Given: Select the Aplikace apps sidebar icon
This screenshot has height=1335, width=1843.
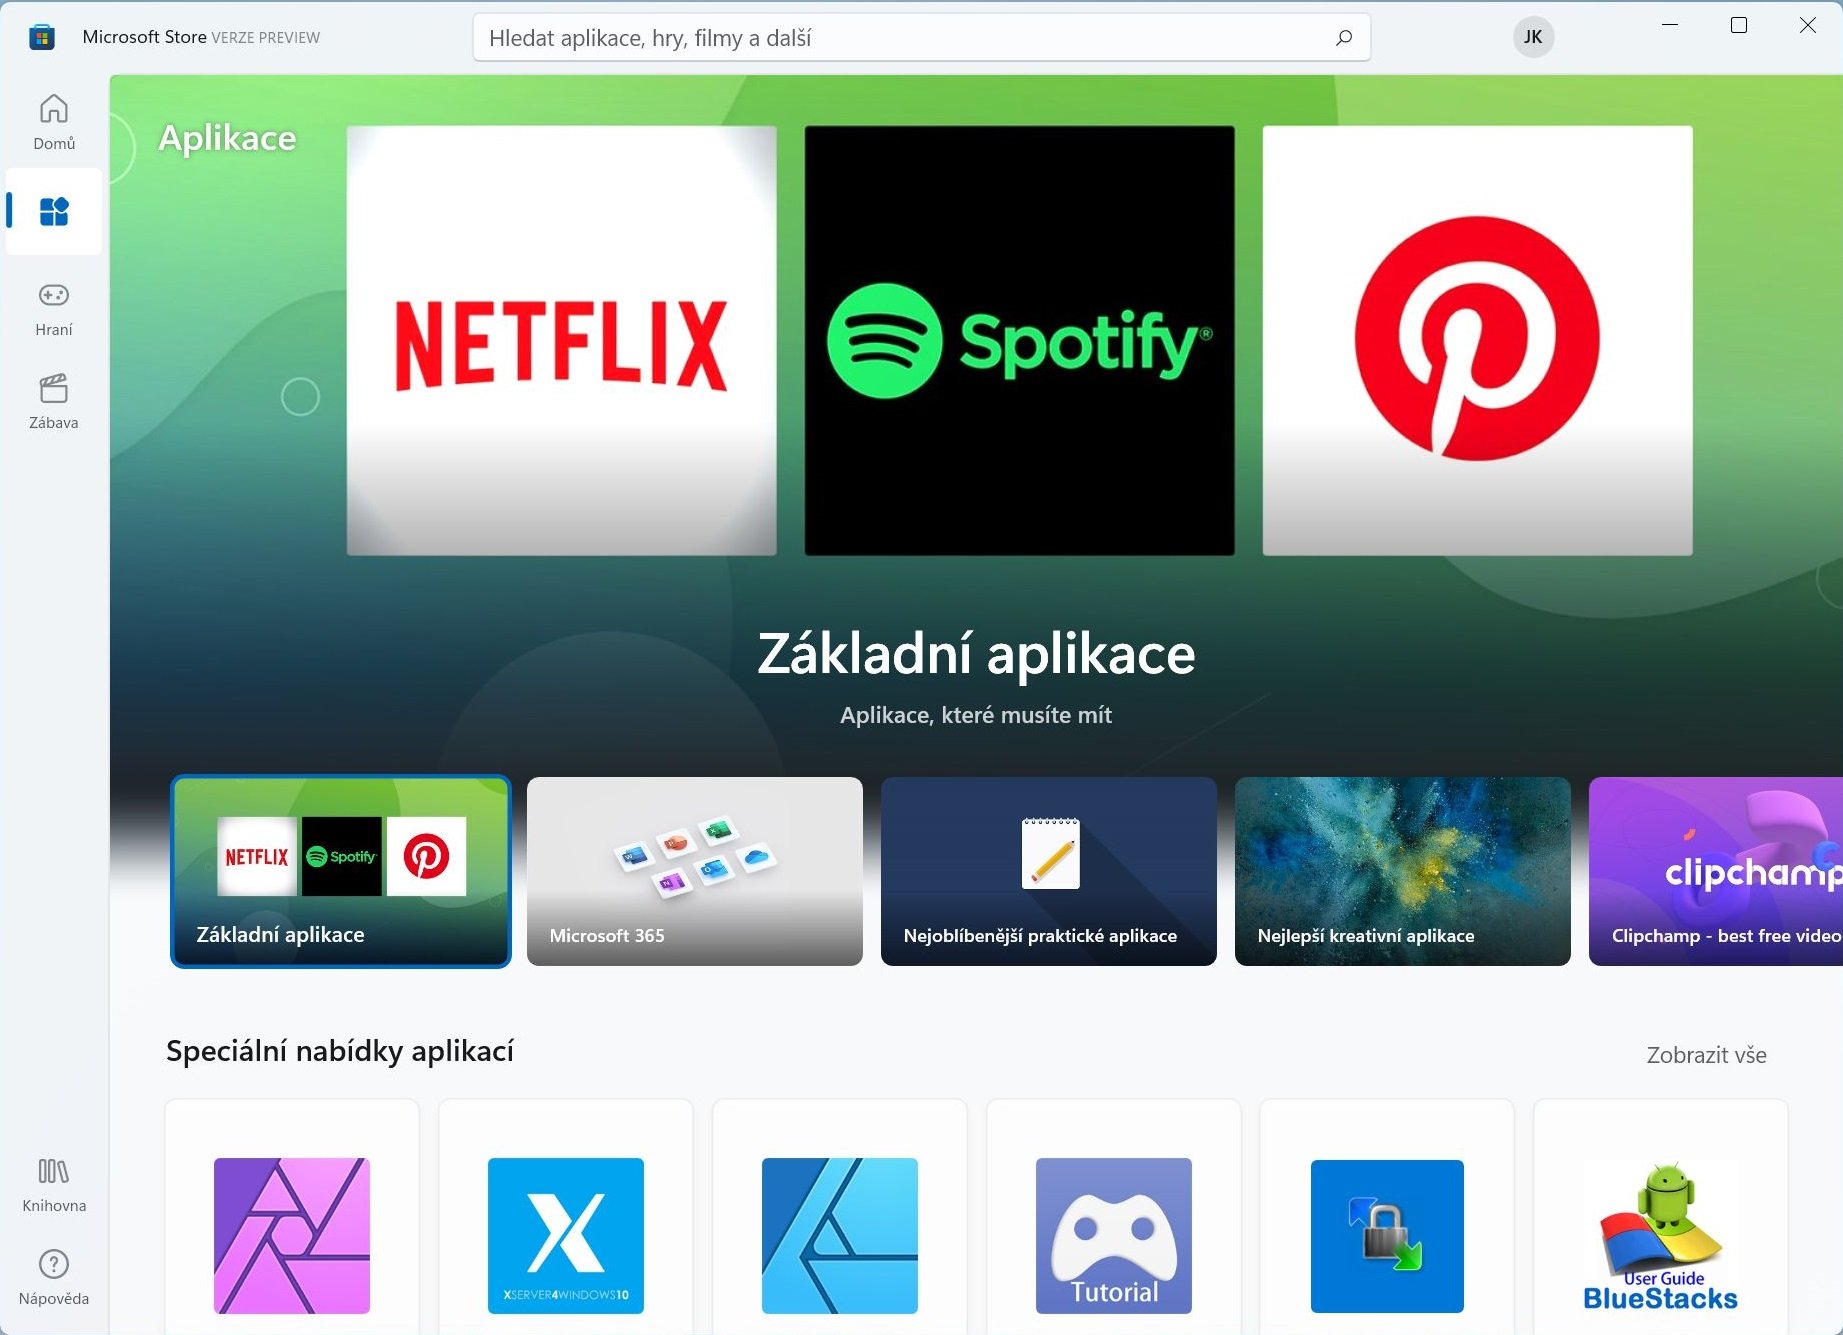Looking at the screenshot, I should pos(54,211).
